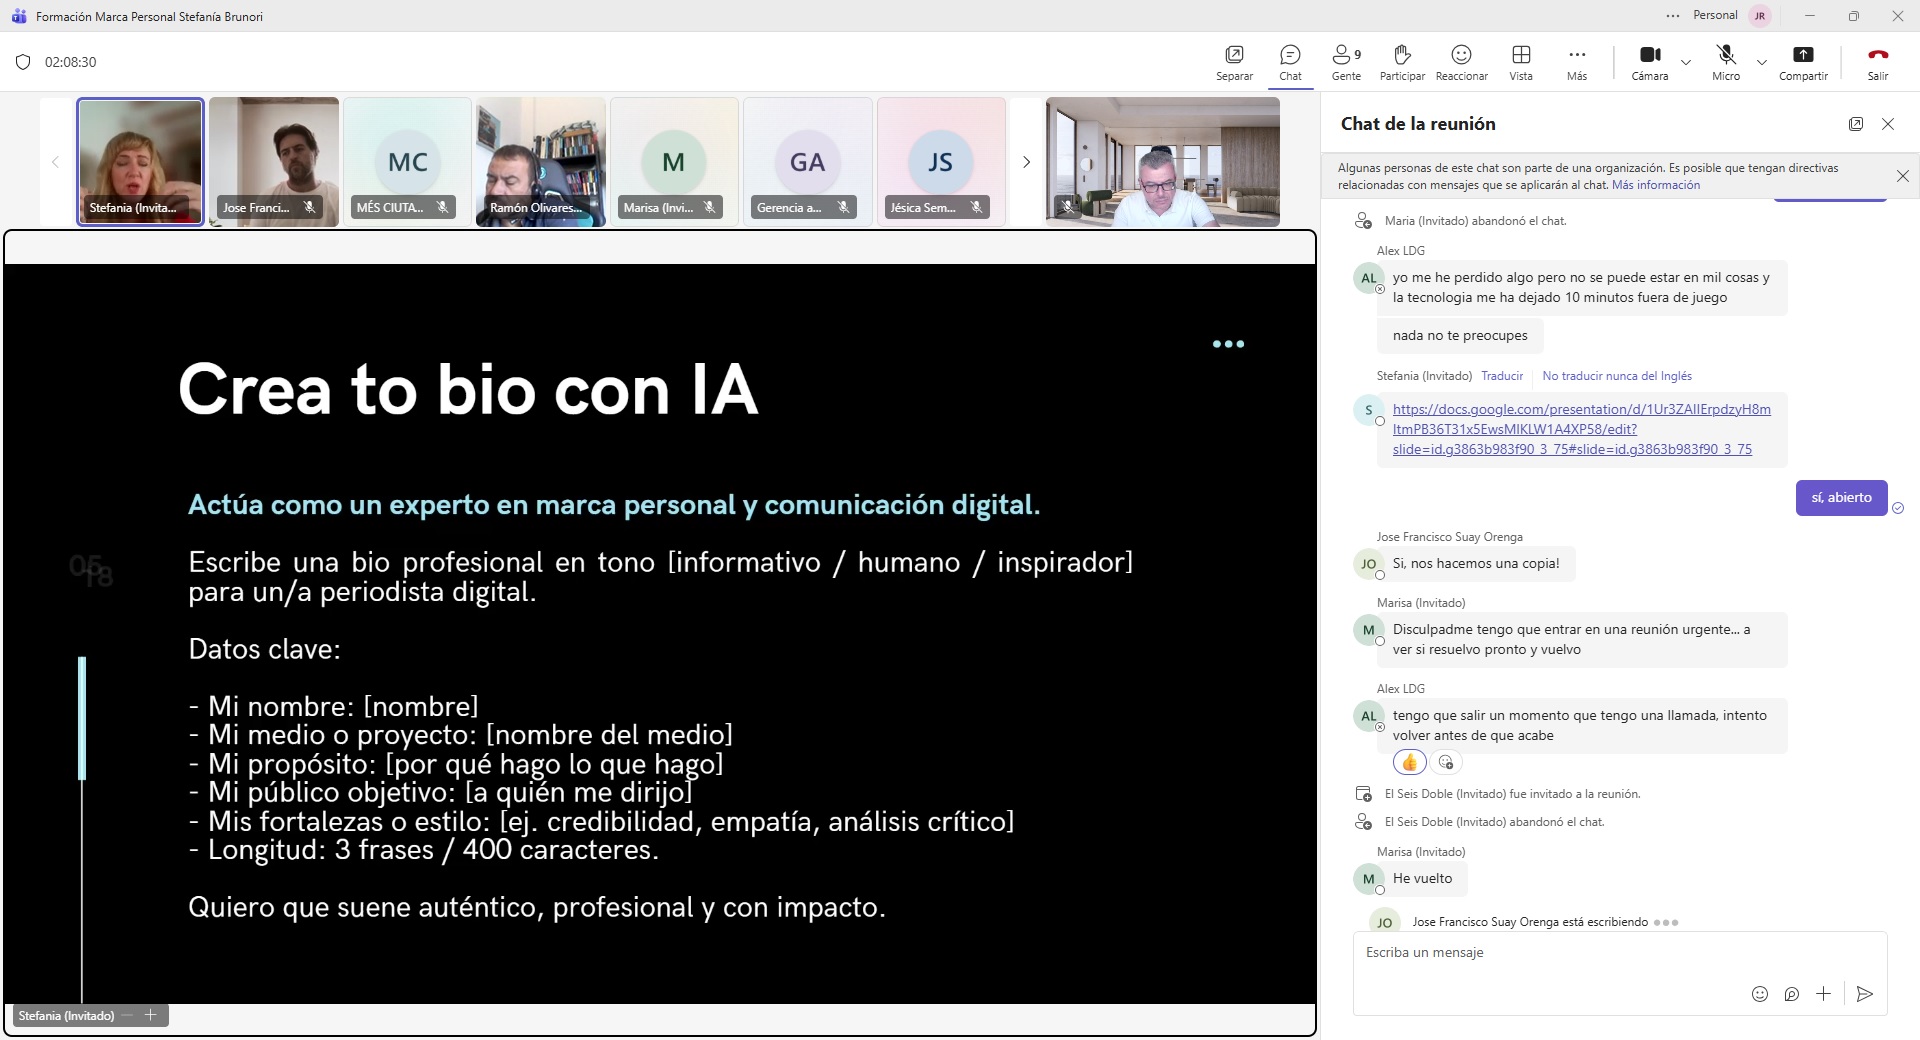Click the Separar pop-out icon
This screenshot has height=1040, width=1920.
[x=1234, y=55]
